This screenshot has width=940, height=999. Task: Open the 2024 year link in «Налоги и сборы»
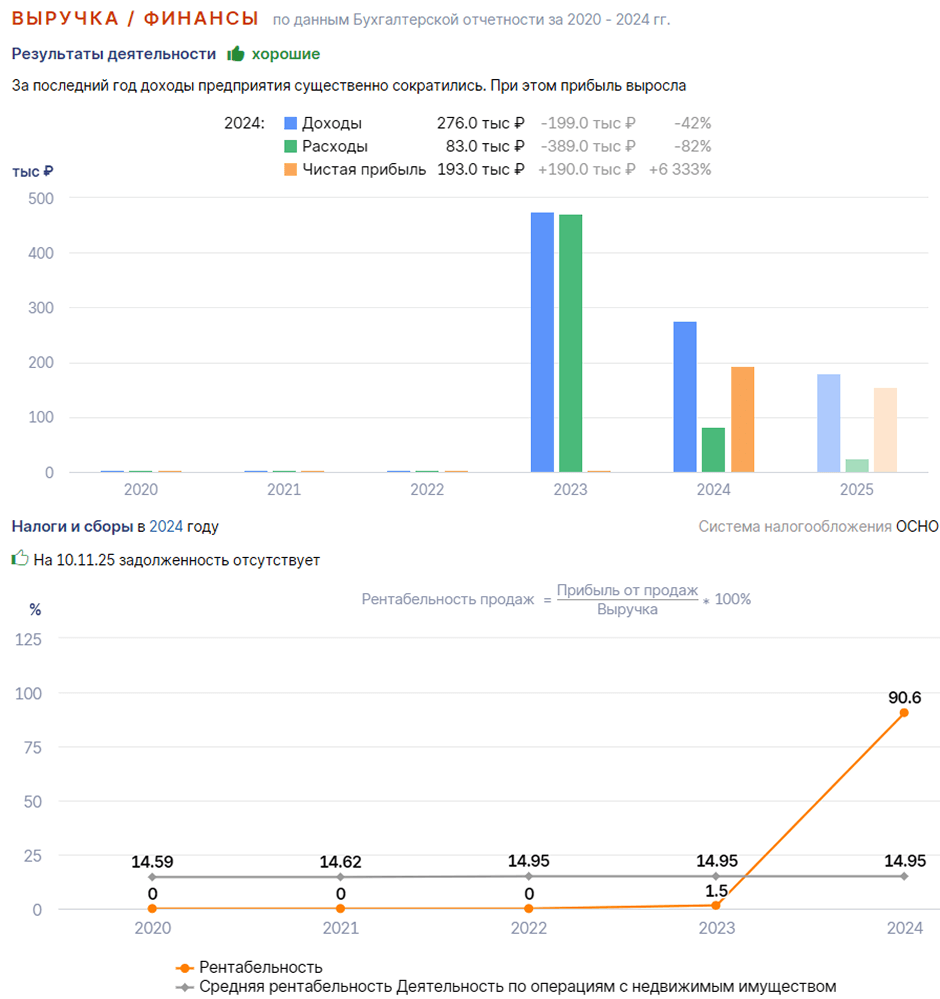point(166,526)
